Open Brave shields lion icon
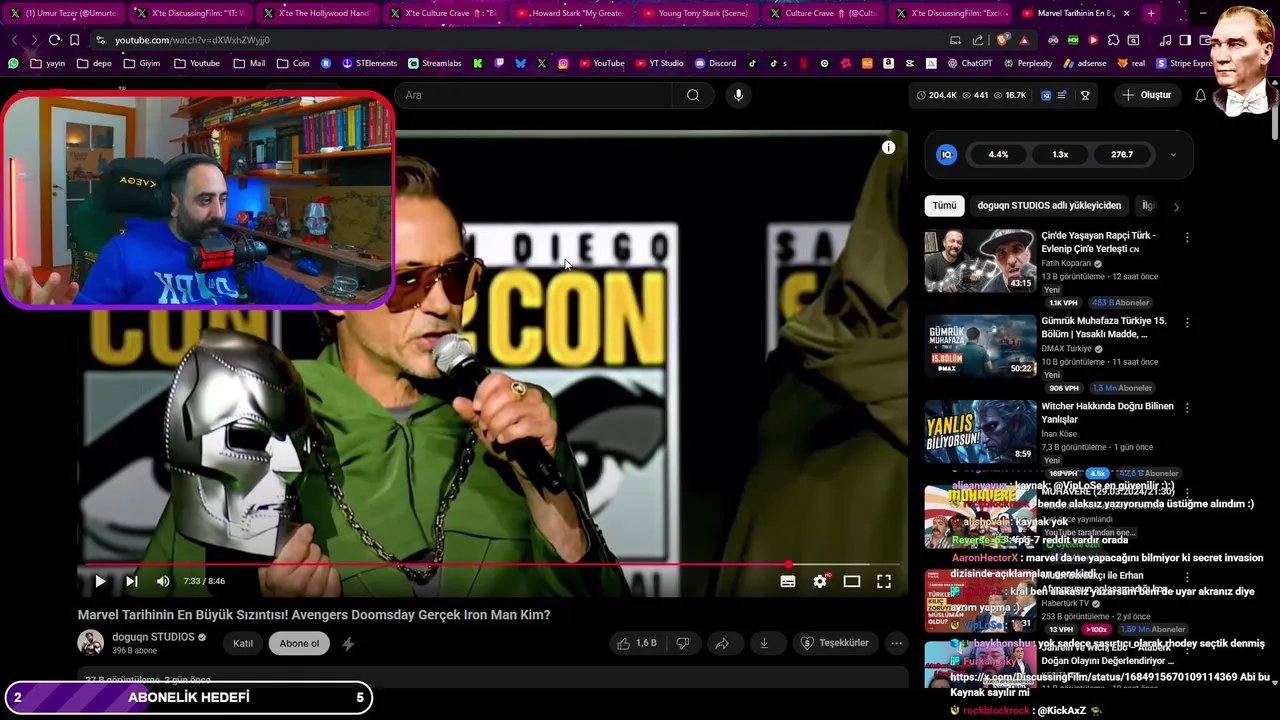 pyautogui.click(x=1002, y=40)
